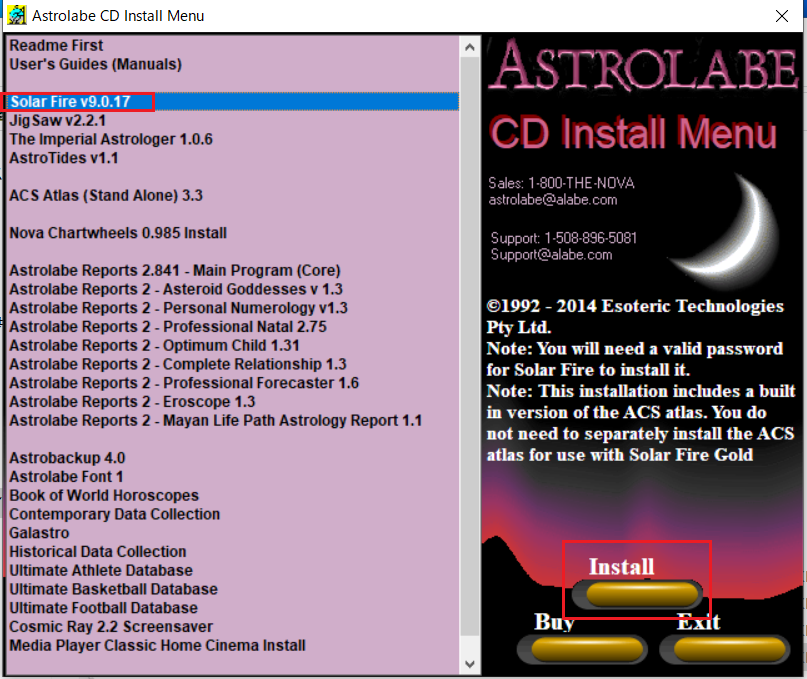Open User's Guides (Manuals) entry

[95, 64]
